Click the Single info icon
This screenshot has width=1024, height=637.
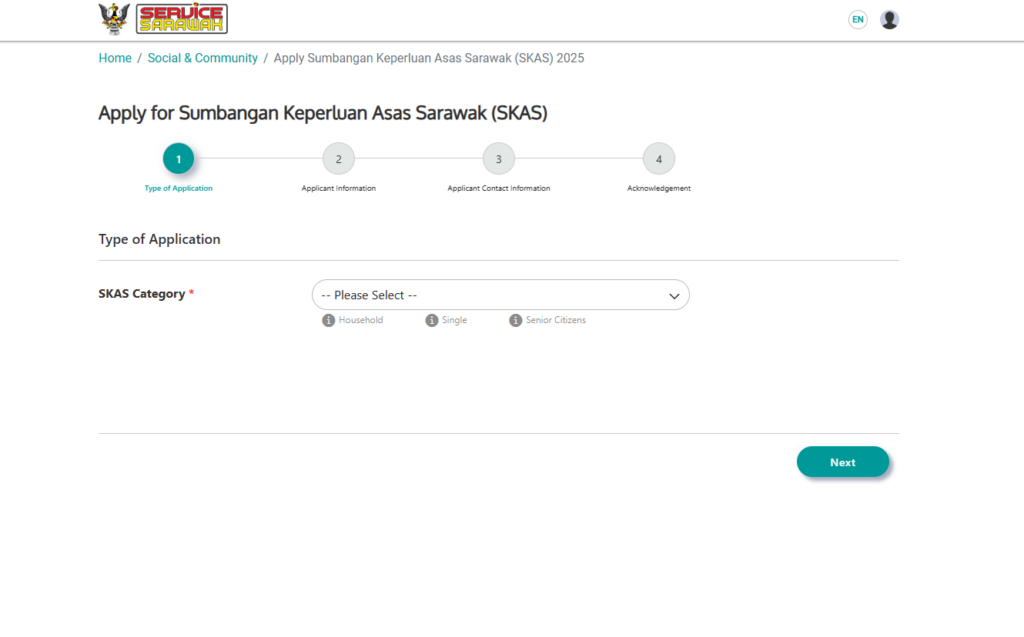(x=432, y=320)
